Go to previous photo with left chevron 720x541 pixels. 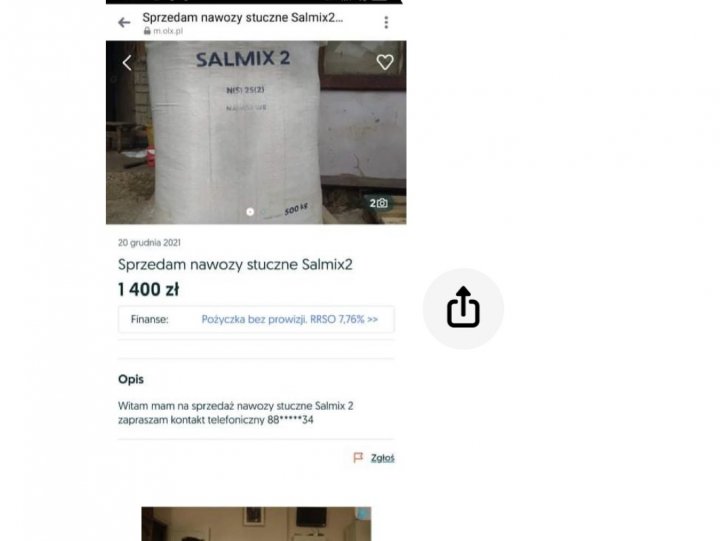127,63
